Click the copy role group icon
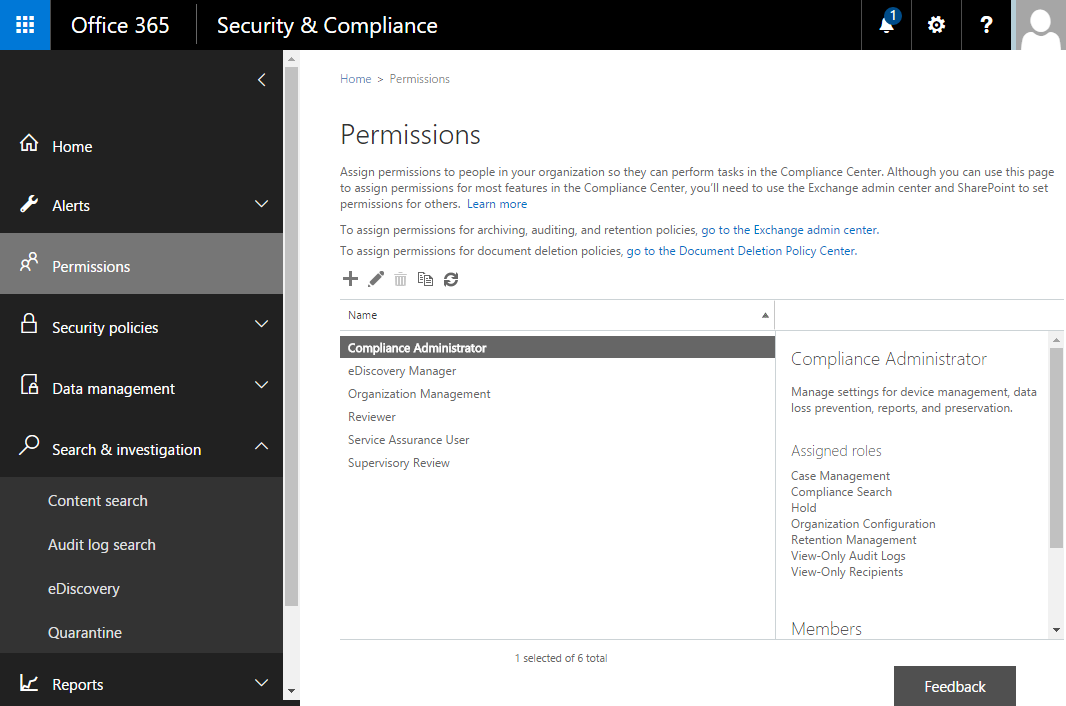This screenshot has height=706, width=1066. point(425,279)
